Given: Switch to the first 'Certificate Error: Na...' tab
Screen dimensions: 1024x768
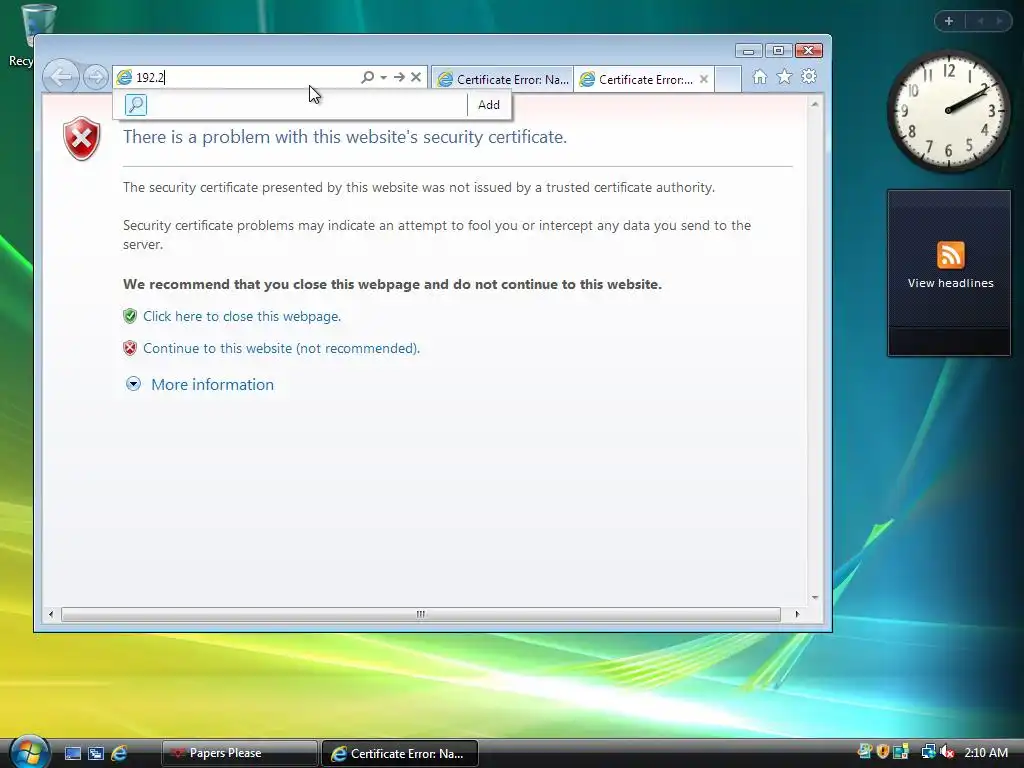Looking at the screenshot, I should [x=502, y=80].
